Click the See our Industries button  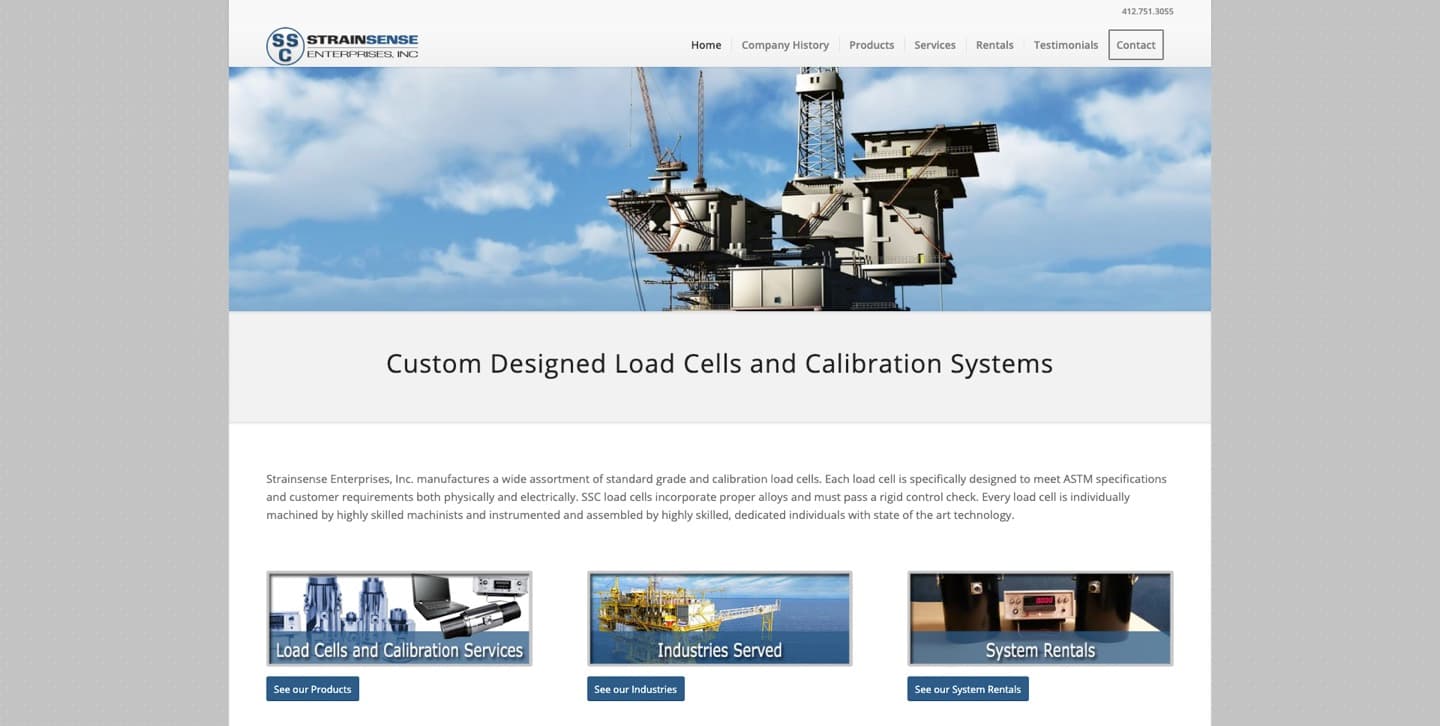pyautogui.click(x=636, y=689)
